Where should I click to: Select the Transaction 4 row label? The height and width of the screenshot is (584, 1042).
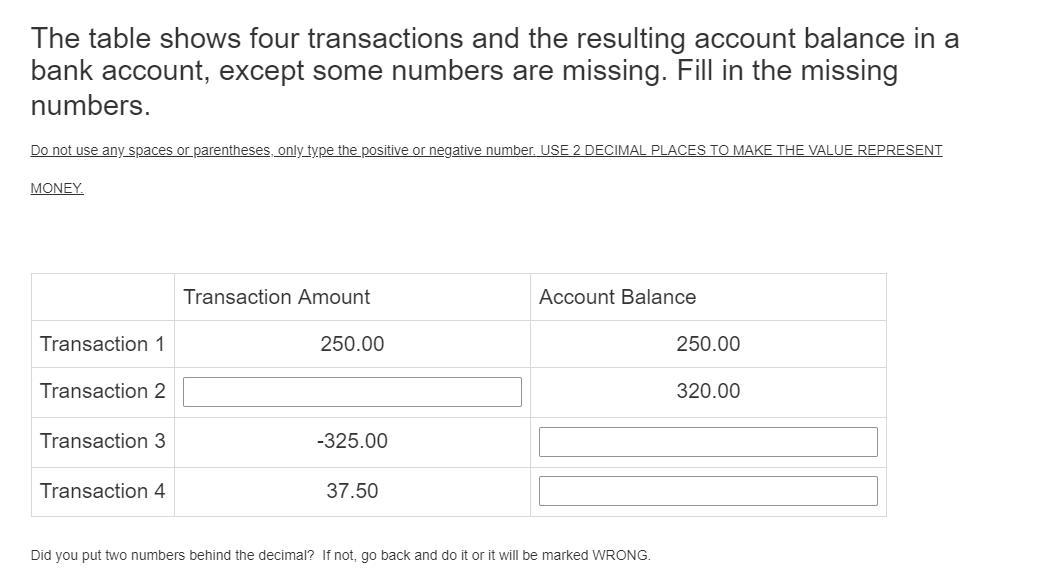102,491
